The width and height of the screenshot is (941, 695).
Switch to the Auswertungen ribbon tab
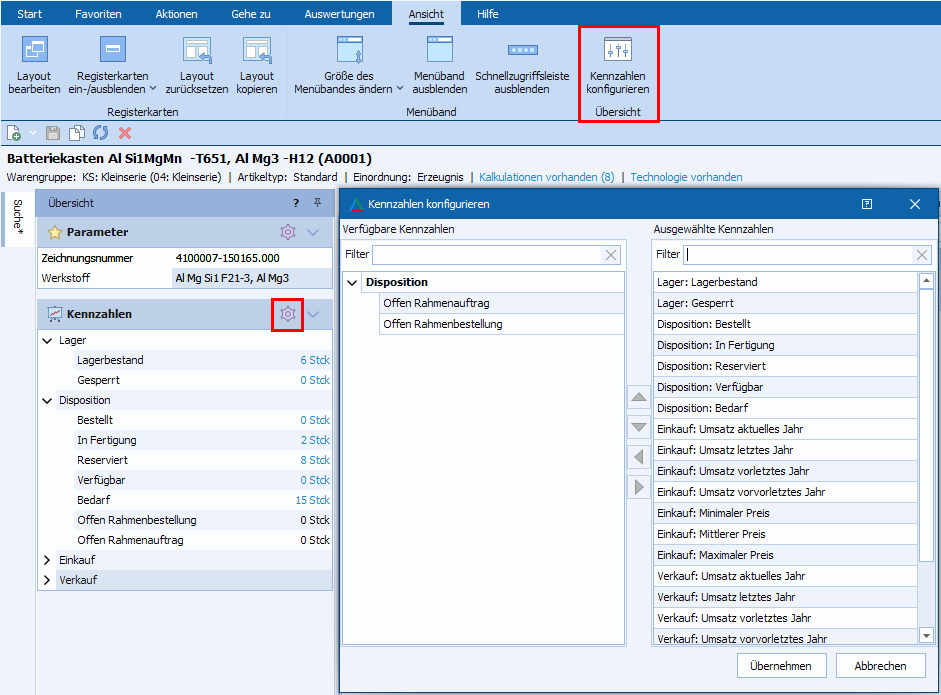tap(339, 14)
